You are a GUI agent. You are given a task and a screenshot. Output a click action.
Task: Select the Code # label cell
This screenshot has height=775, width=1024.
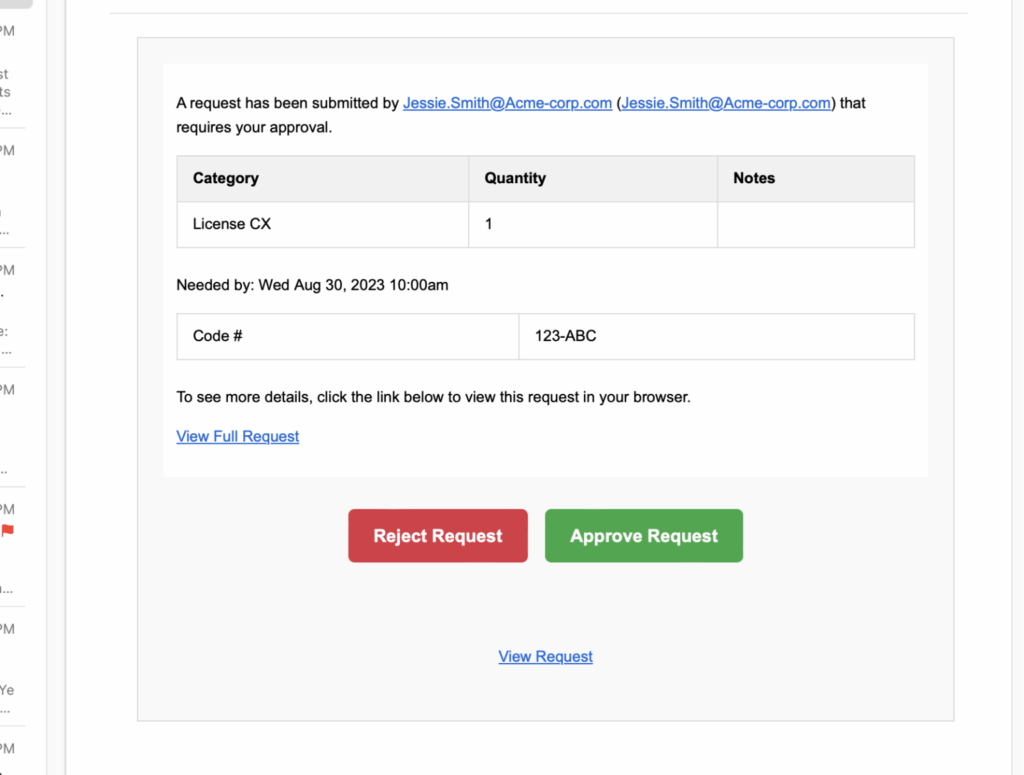(216, 336)
